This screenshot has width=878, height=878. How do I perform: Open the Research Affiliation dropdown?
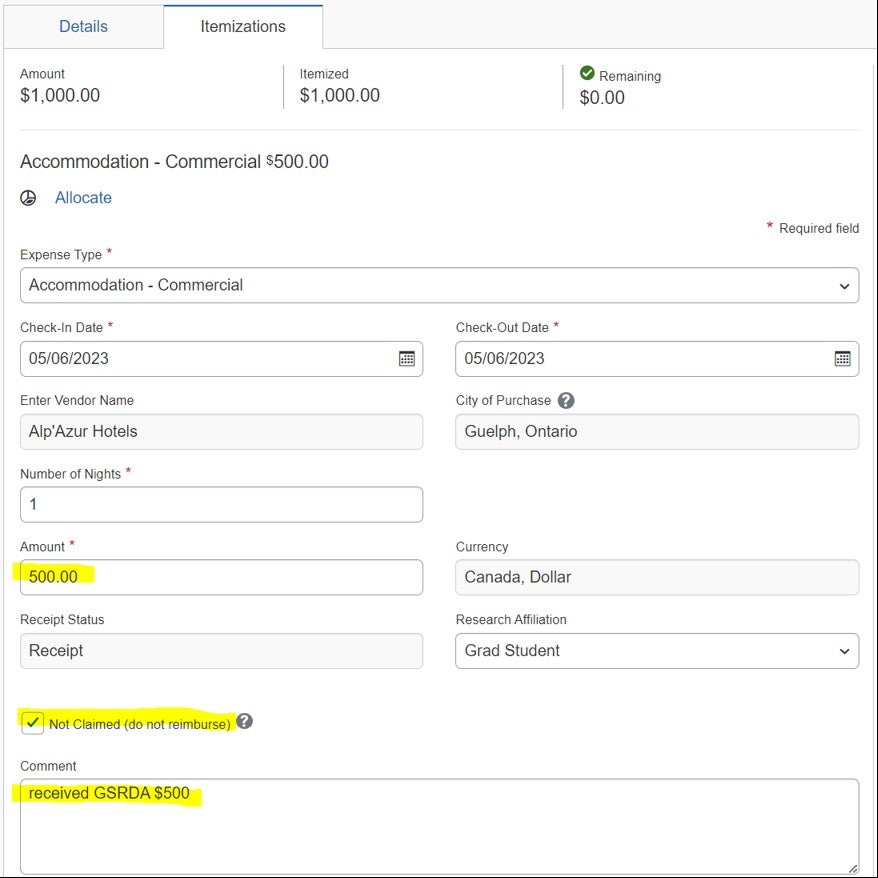[x=656, y=651]
